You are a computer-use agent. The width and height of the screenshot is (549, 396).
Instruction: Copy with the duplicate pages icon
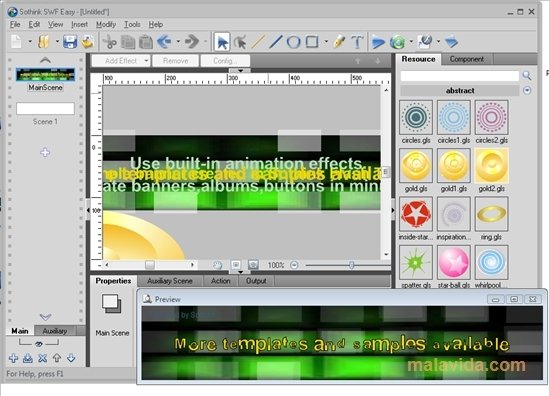point(128,42)
